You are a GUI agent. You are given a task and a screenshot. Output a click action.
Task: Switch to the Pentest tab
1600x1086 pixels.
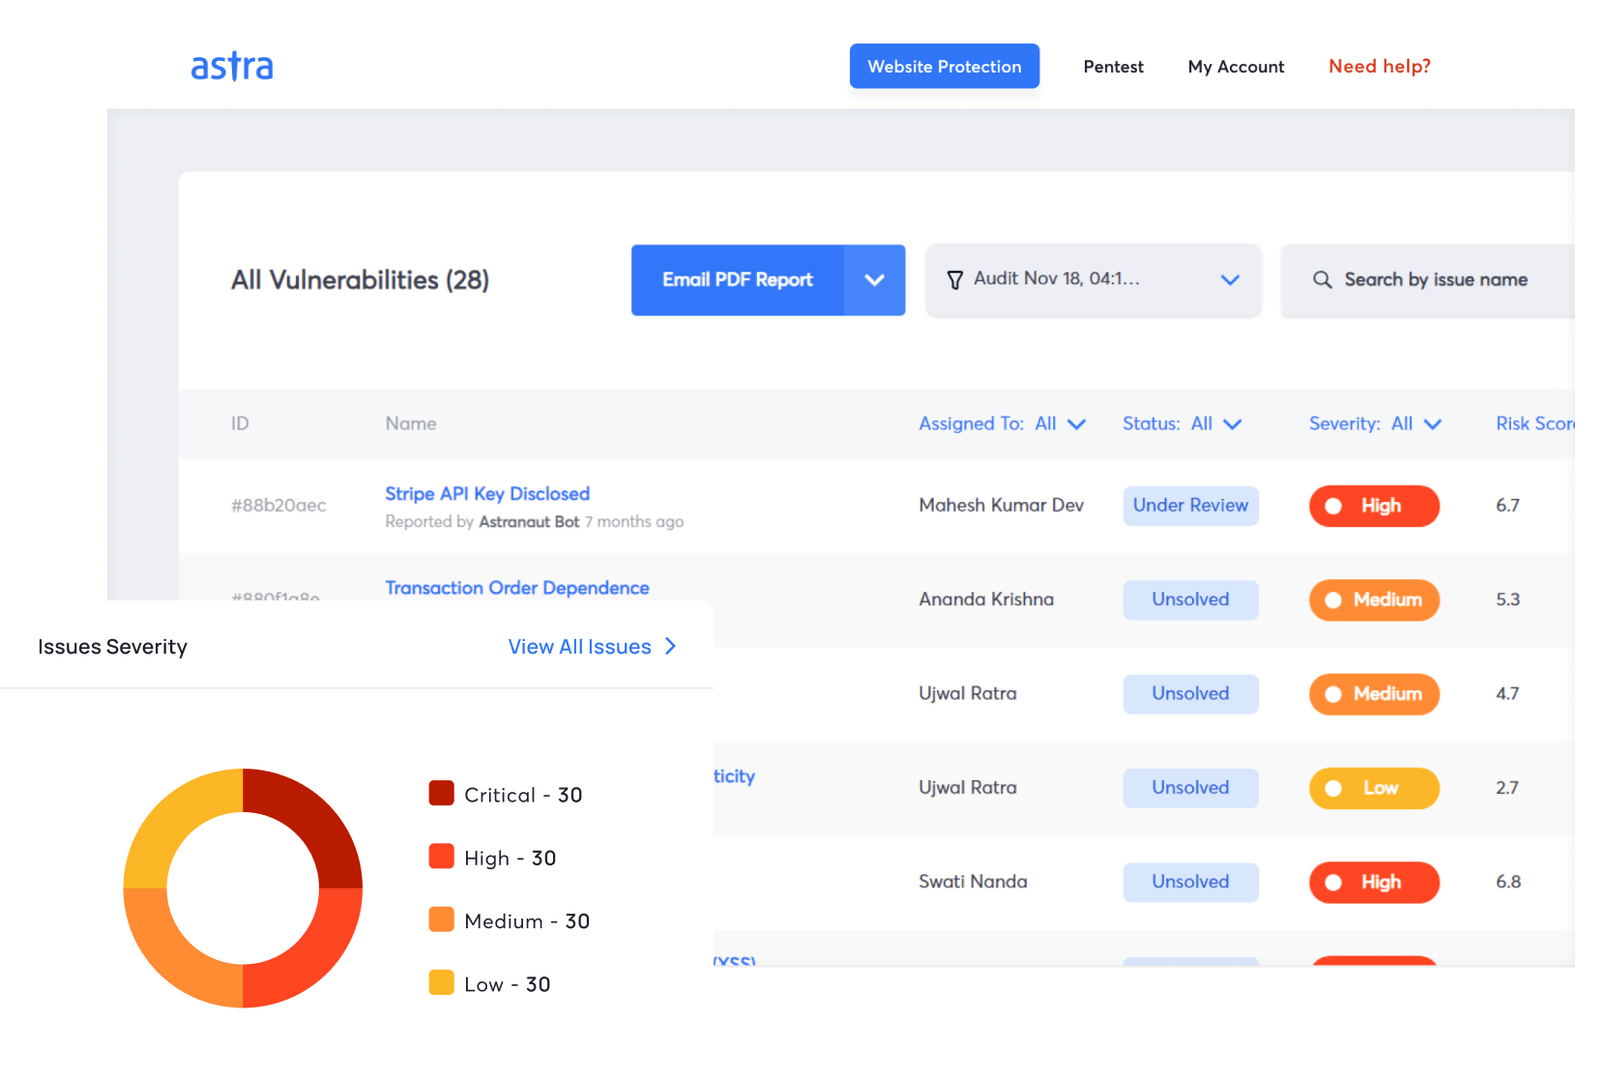click(1113, 66)
